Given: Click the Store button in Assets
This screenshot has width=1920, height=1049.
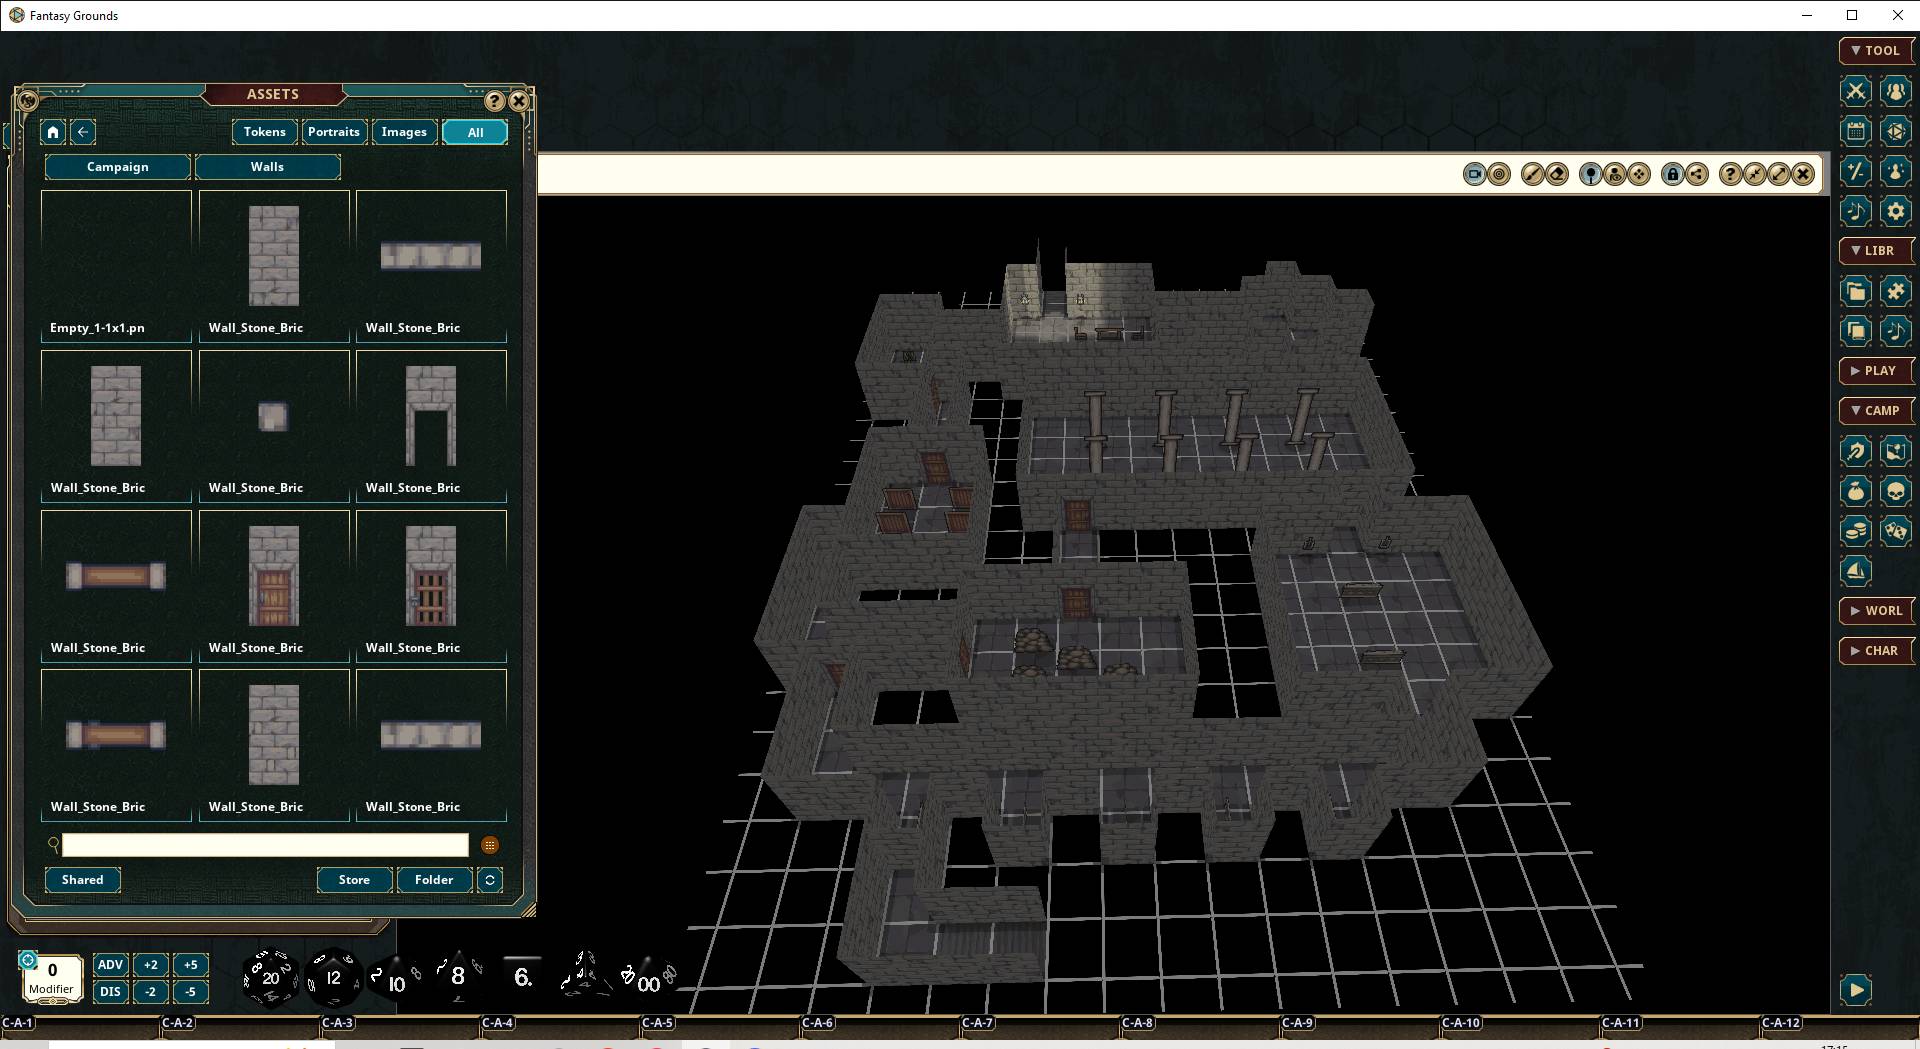Looking at the screenshot, I should tap(354, 880).
